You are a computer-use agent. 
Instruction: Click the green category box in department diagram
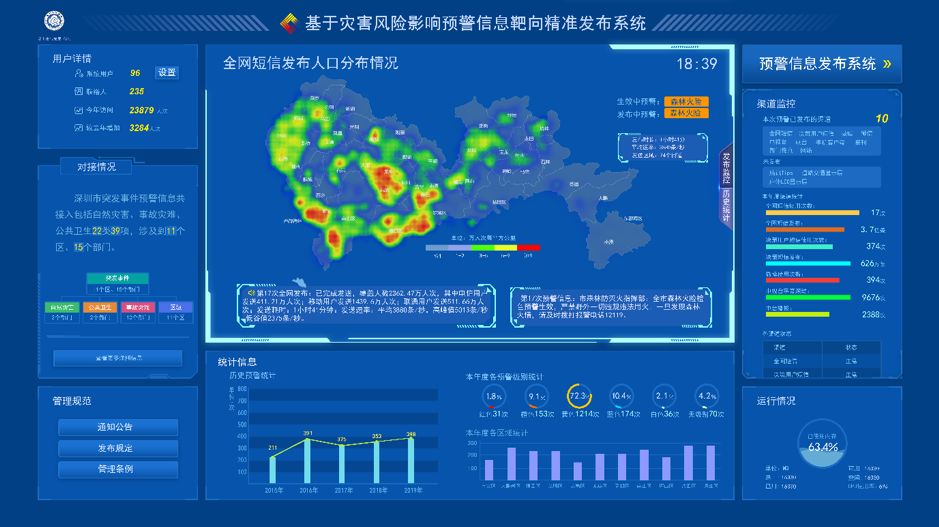[x=62, y=307]
